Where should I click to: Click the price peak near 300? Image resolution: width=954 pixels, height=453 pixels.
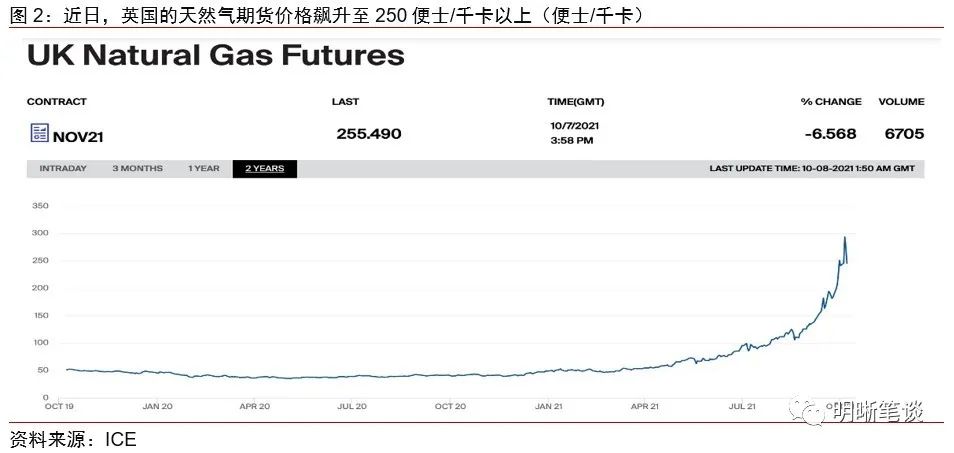[845, 238]
